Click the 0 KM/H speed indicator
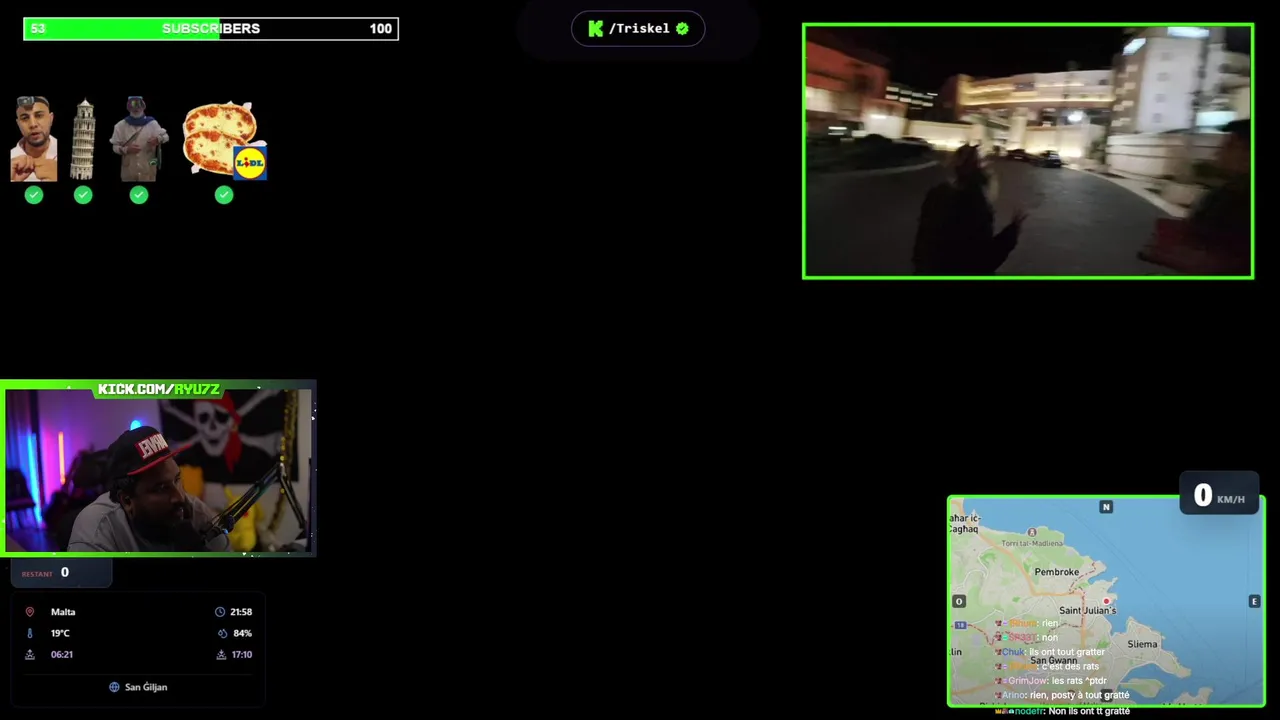The image size is (1280, 720). coord(1219,495)
